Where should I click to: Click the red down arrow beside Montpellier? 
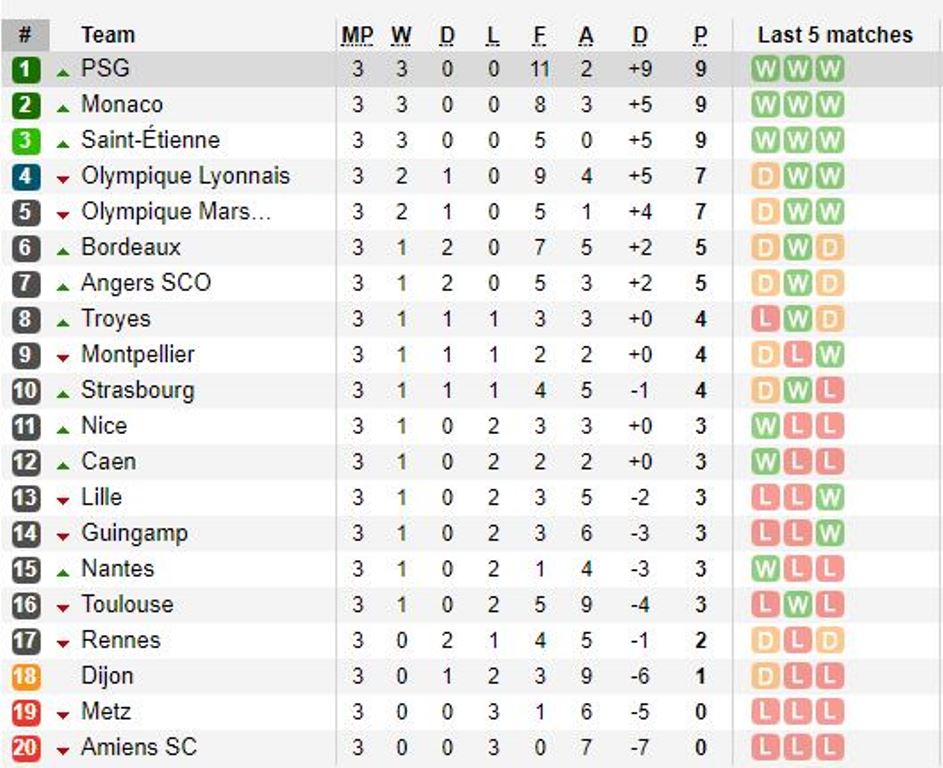pyautogui.click(x=63, y=358)
